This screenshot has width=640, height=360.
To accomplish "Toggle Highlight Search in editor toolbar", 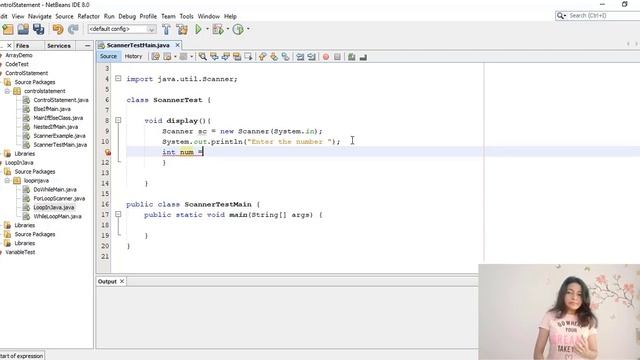I will point(237,57).
